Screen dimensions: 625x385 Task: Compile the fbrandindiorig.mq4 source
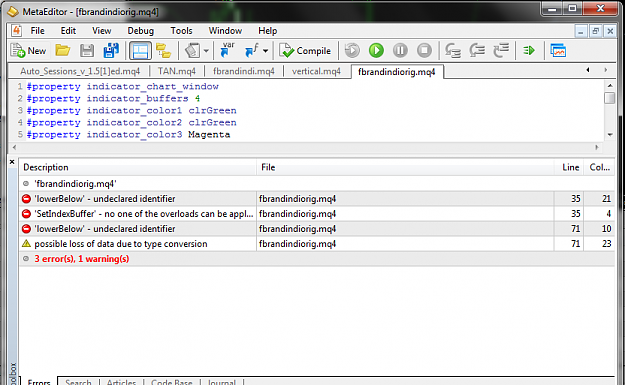click(x=305, y=51)
